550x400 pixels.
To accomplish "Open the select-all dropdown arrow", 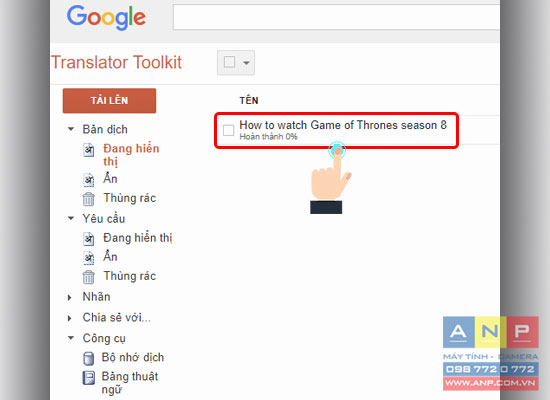I will pyautogui.click(x=247, y=63).
